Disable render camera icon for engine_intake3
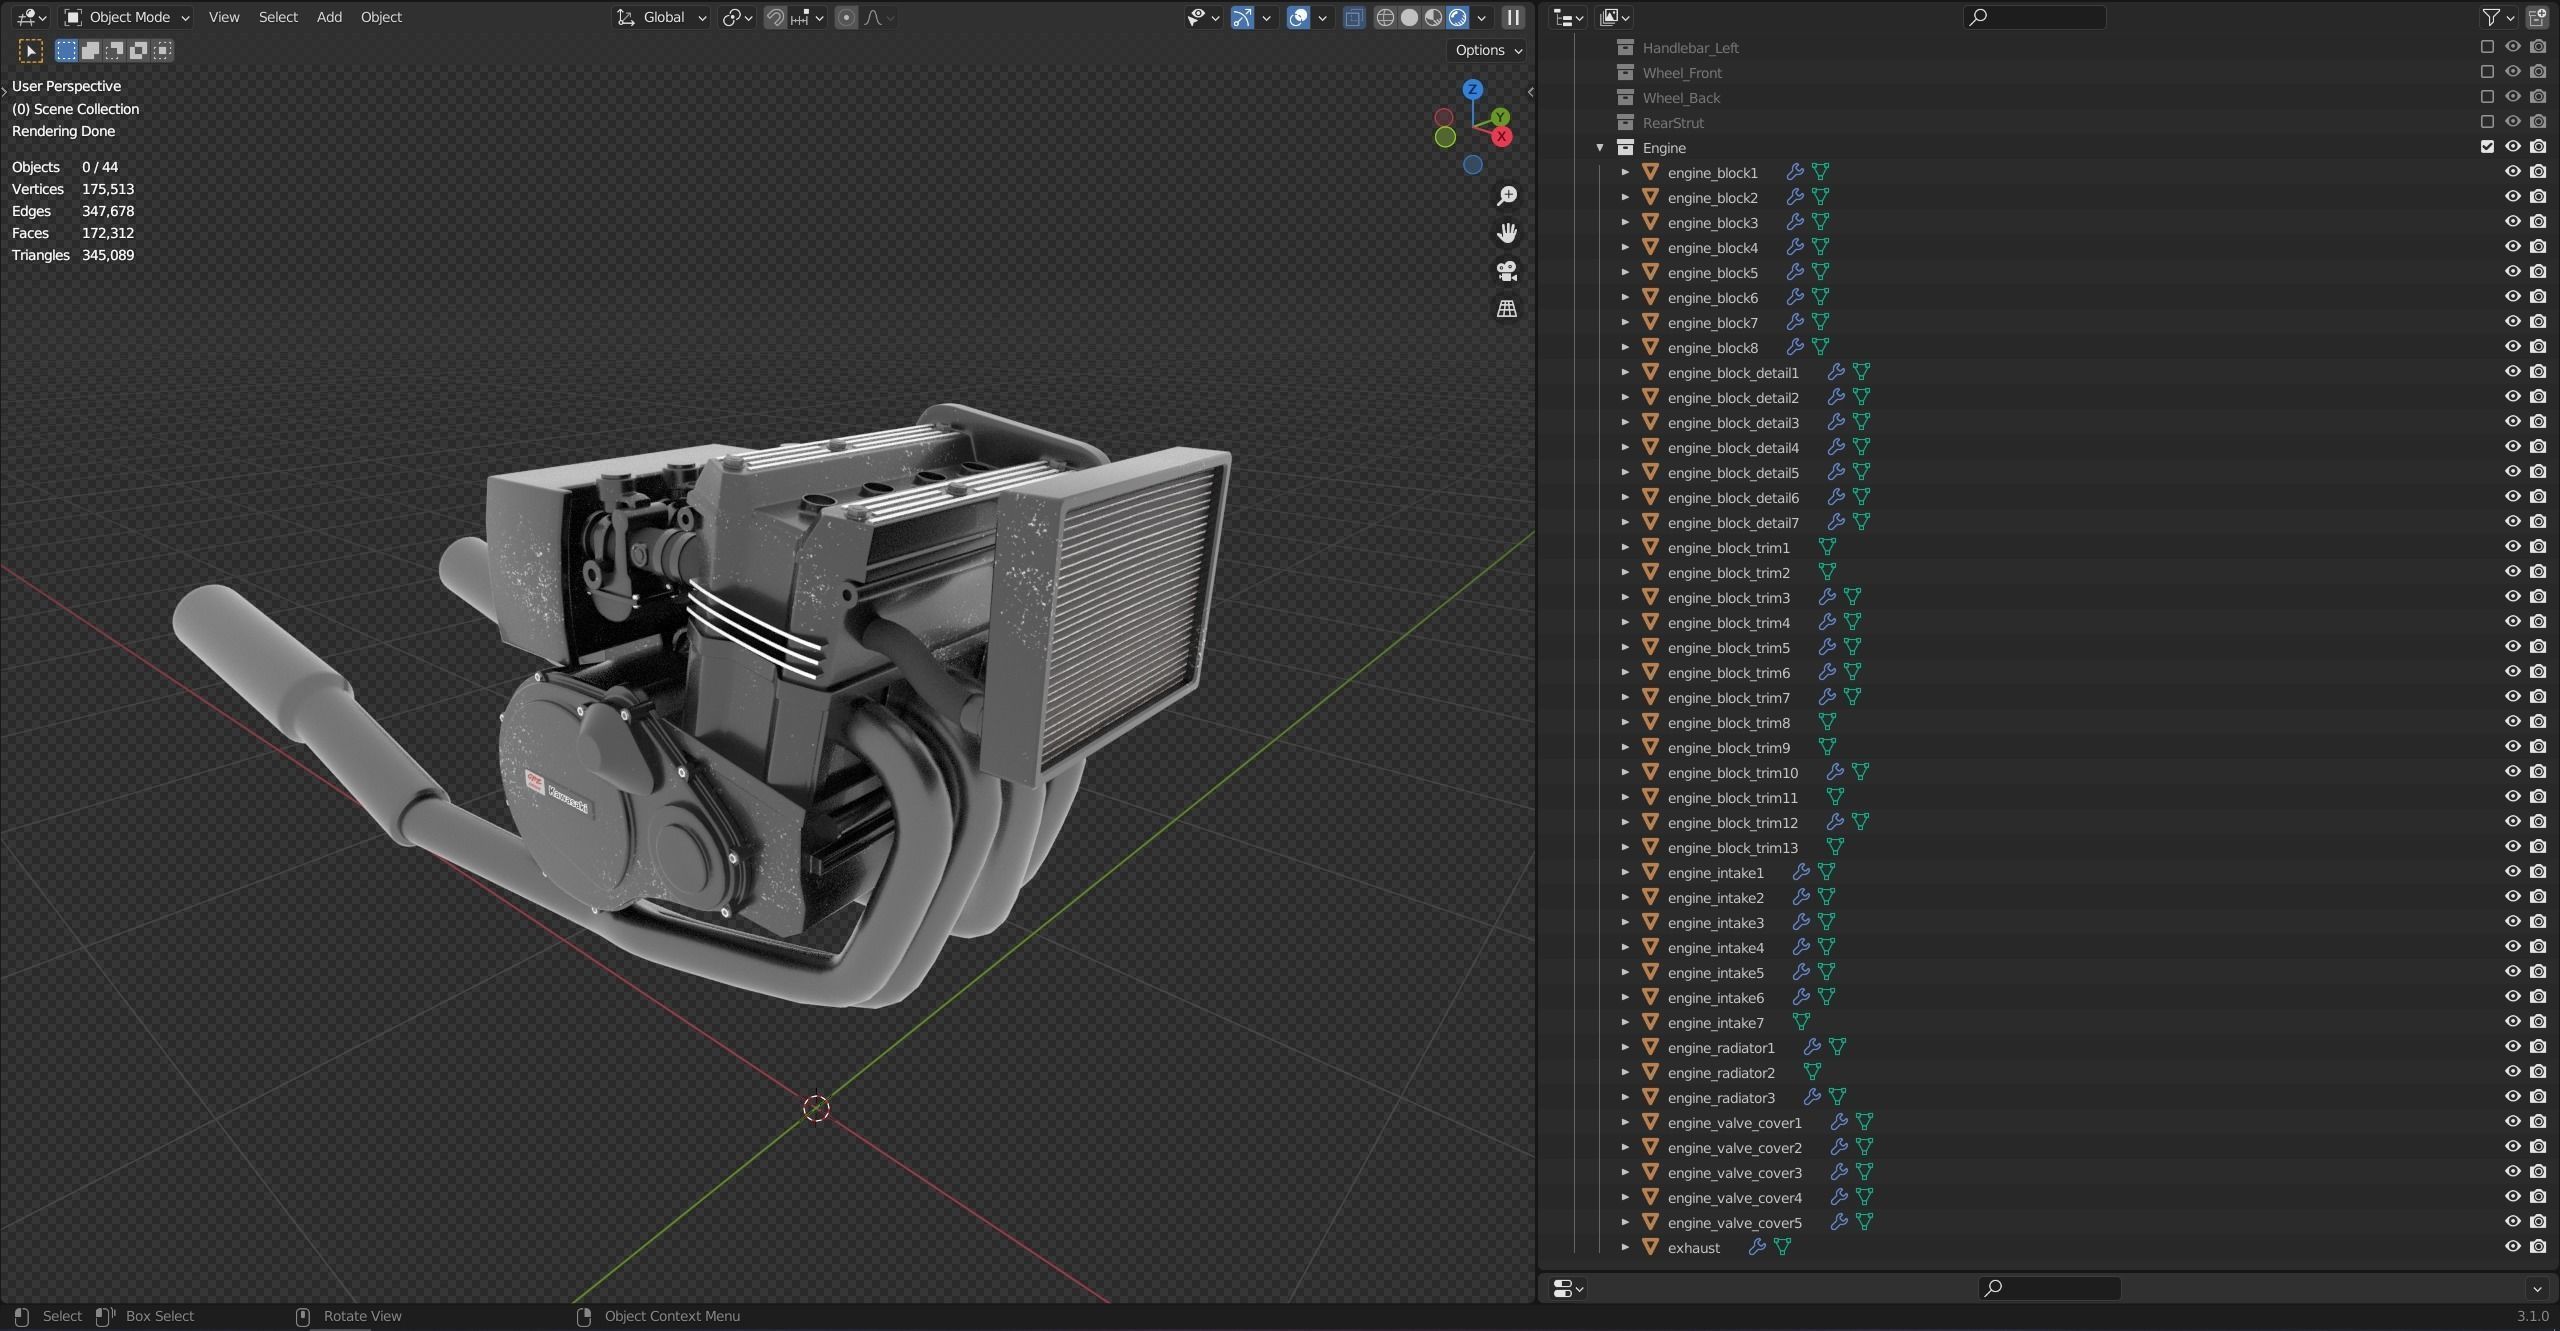This screenshot has width=2560, height=1331. 2538,922
